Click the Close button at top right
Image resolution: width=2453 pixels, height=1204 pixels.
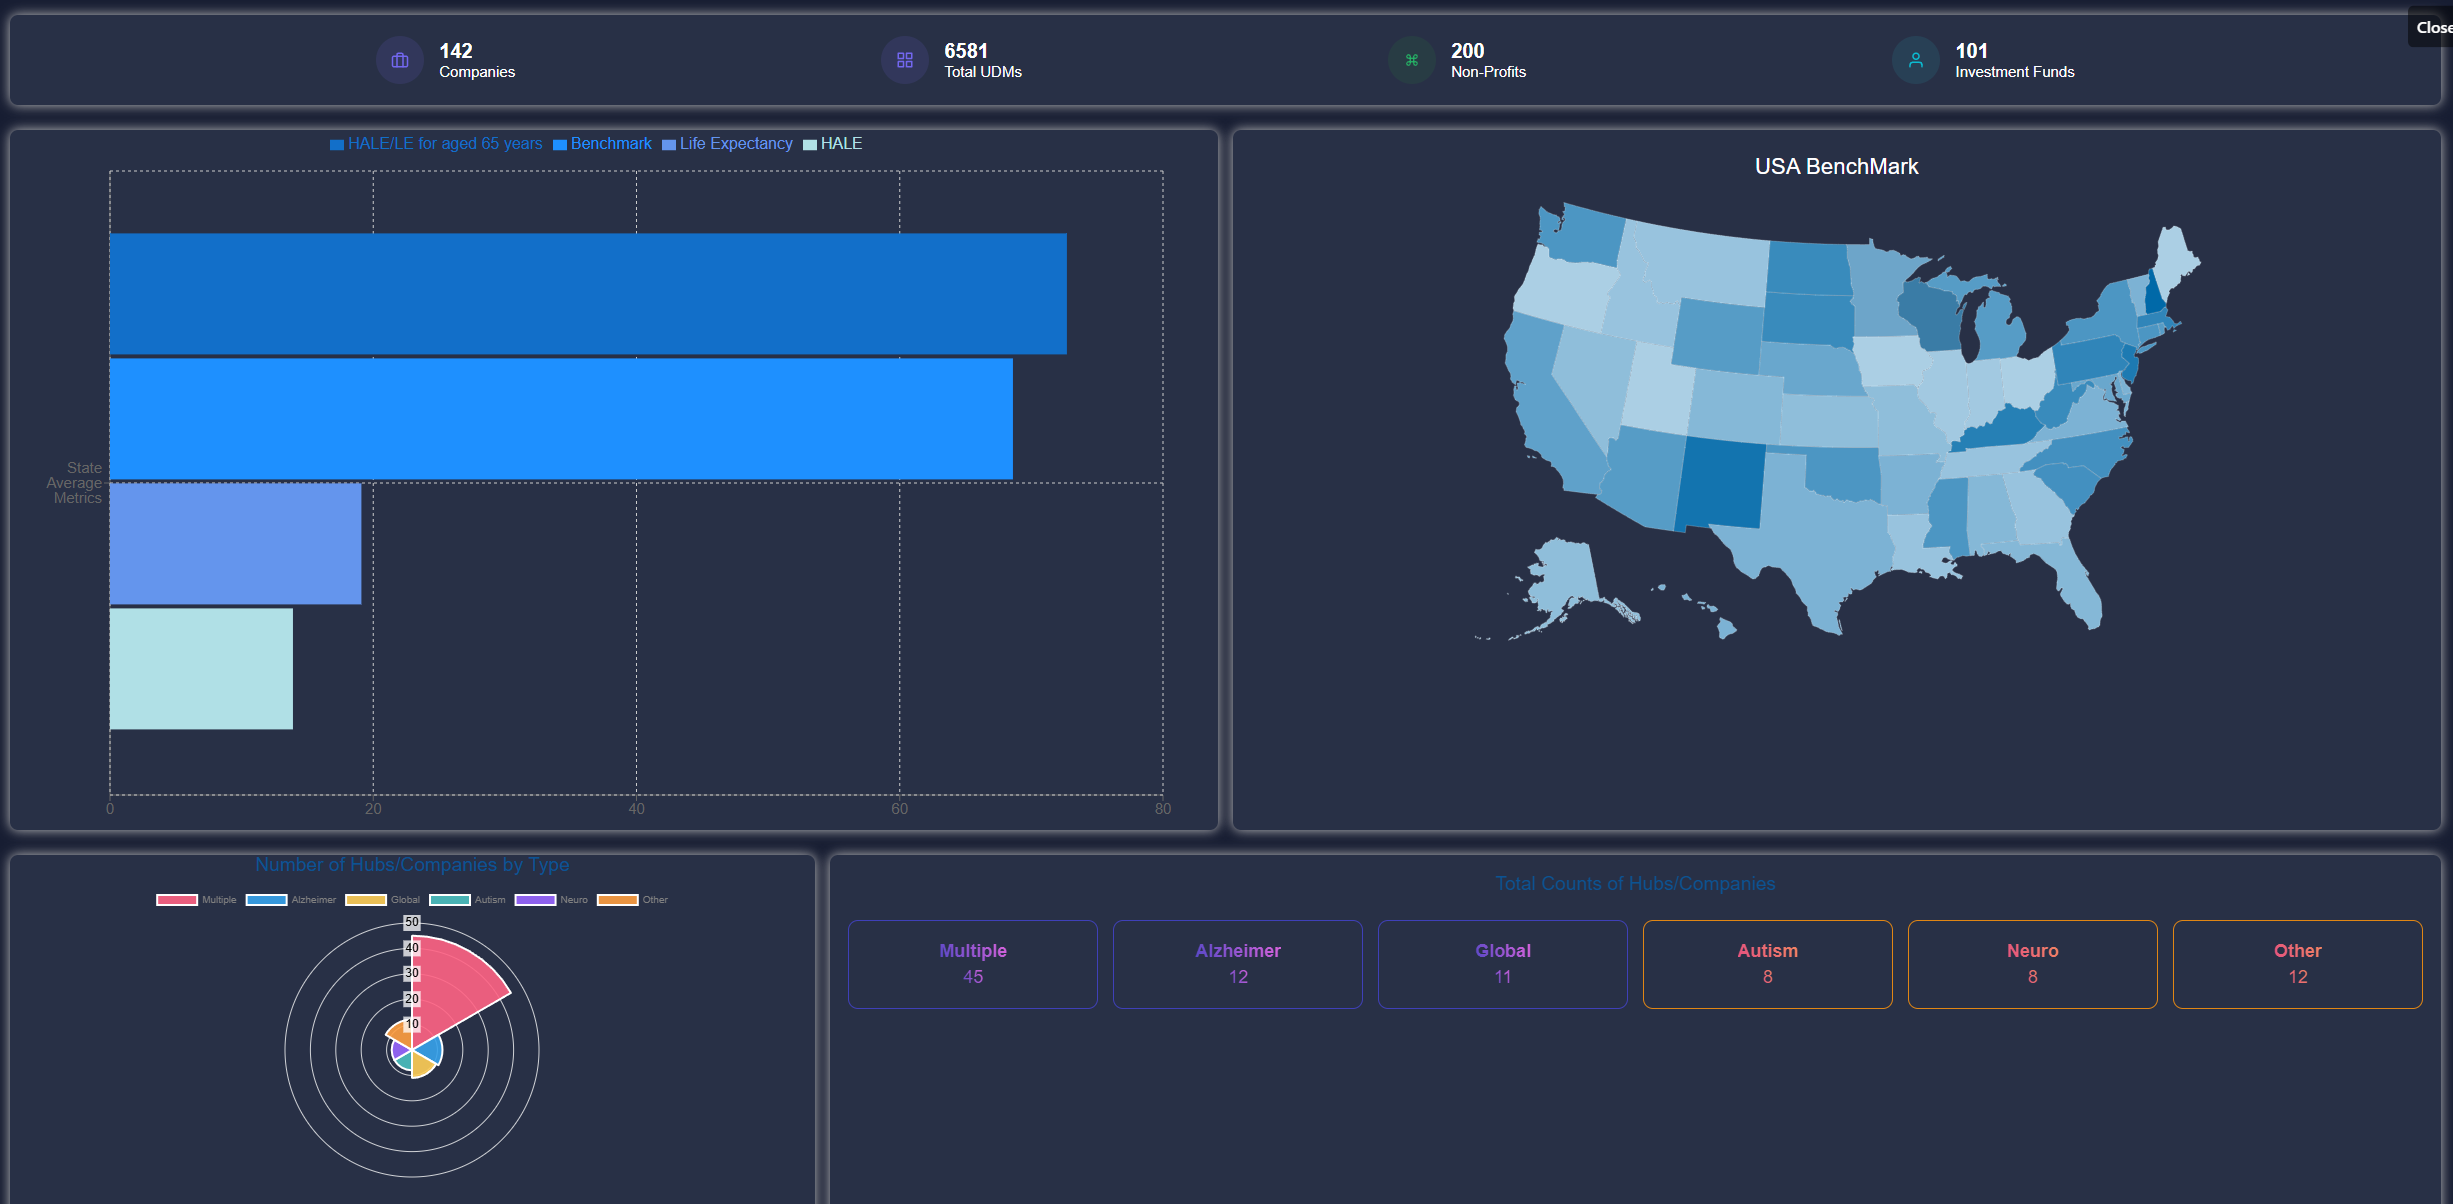(x=2433, y=28)
